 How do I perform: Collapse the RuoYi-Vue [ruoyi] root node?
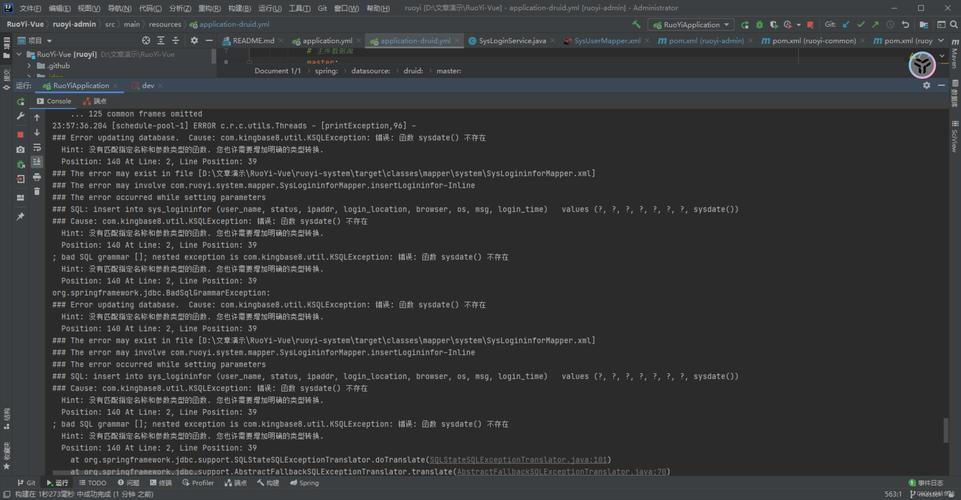(x=20, y=54)
